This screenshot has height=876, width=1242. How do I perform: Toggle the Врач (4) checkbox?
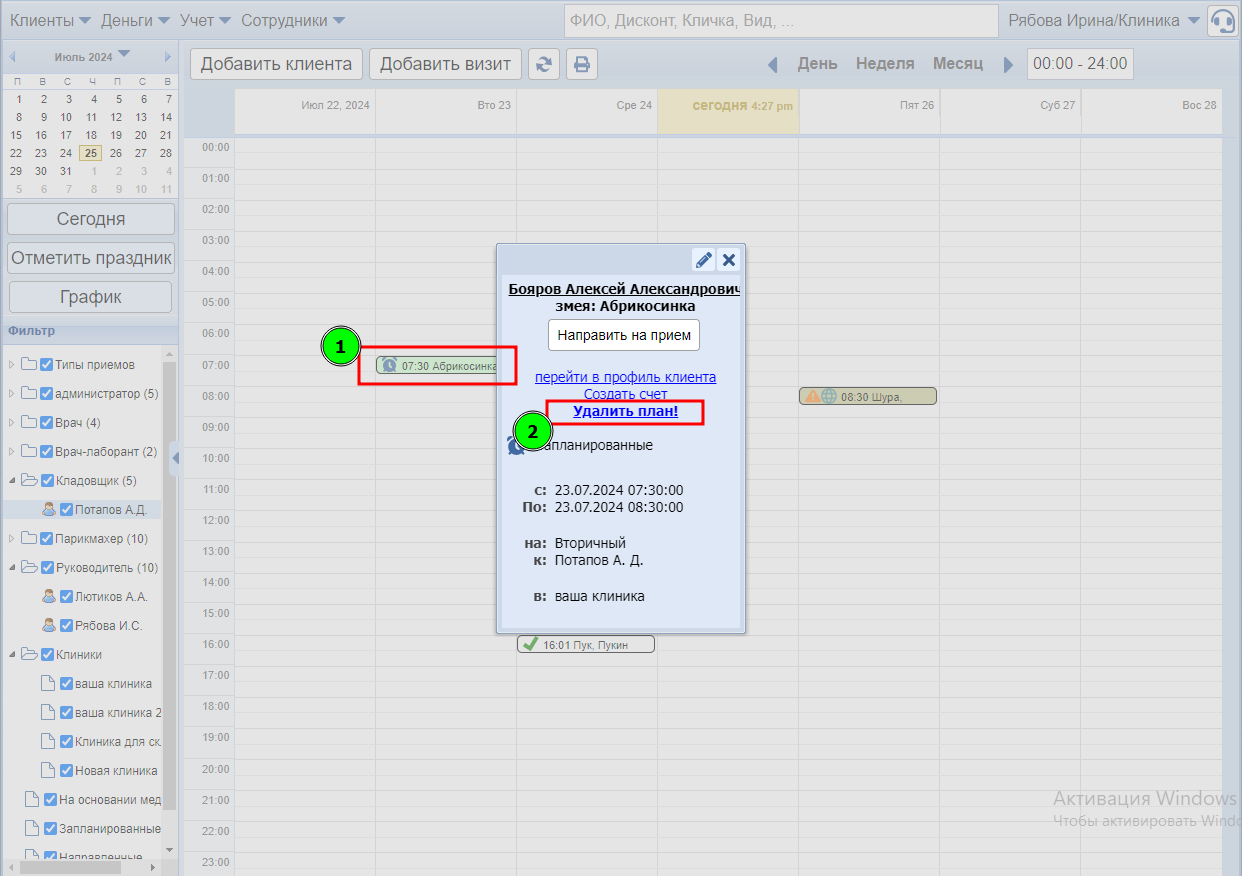(47, 423)
